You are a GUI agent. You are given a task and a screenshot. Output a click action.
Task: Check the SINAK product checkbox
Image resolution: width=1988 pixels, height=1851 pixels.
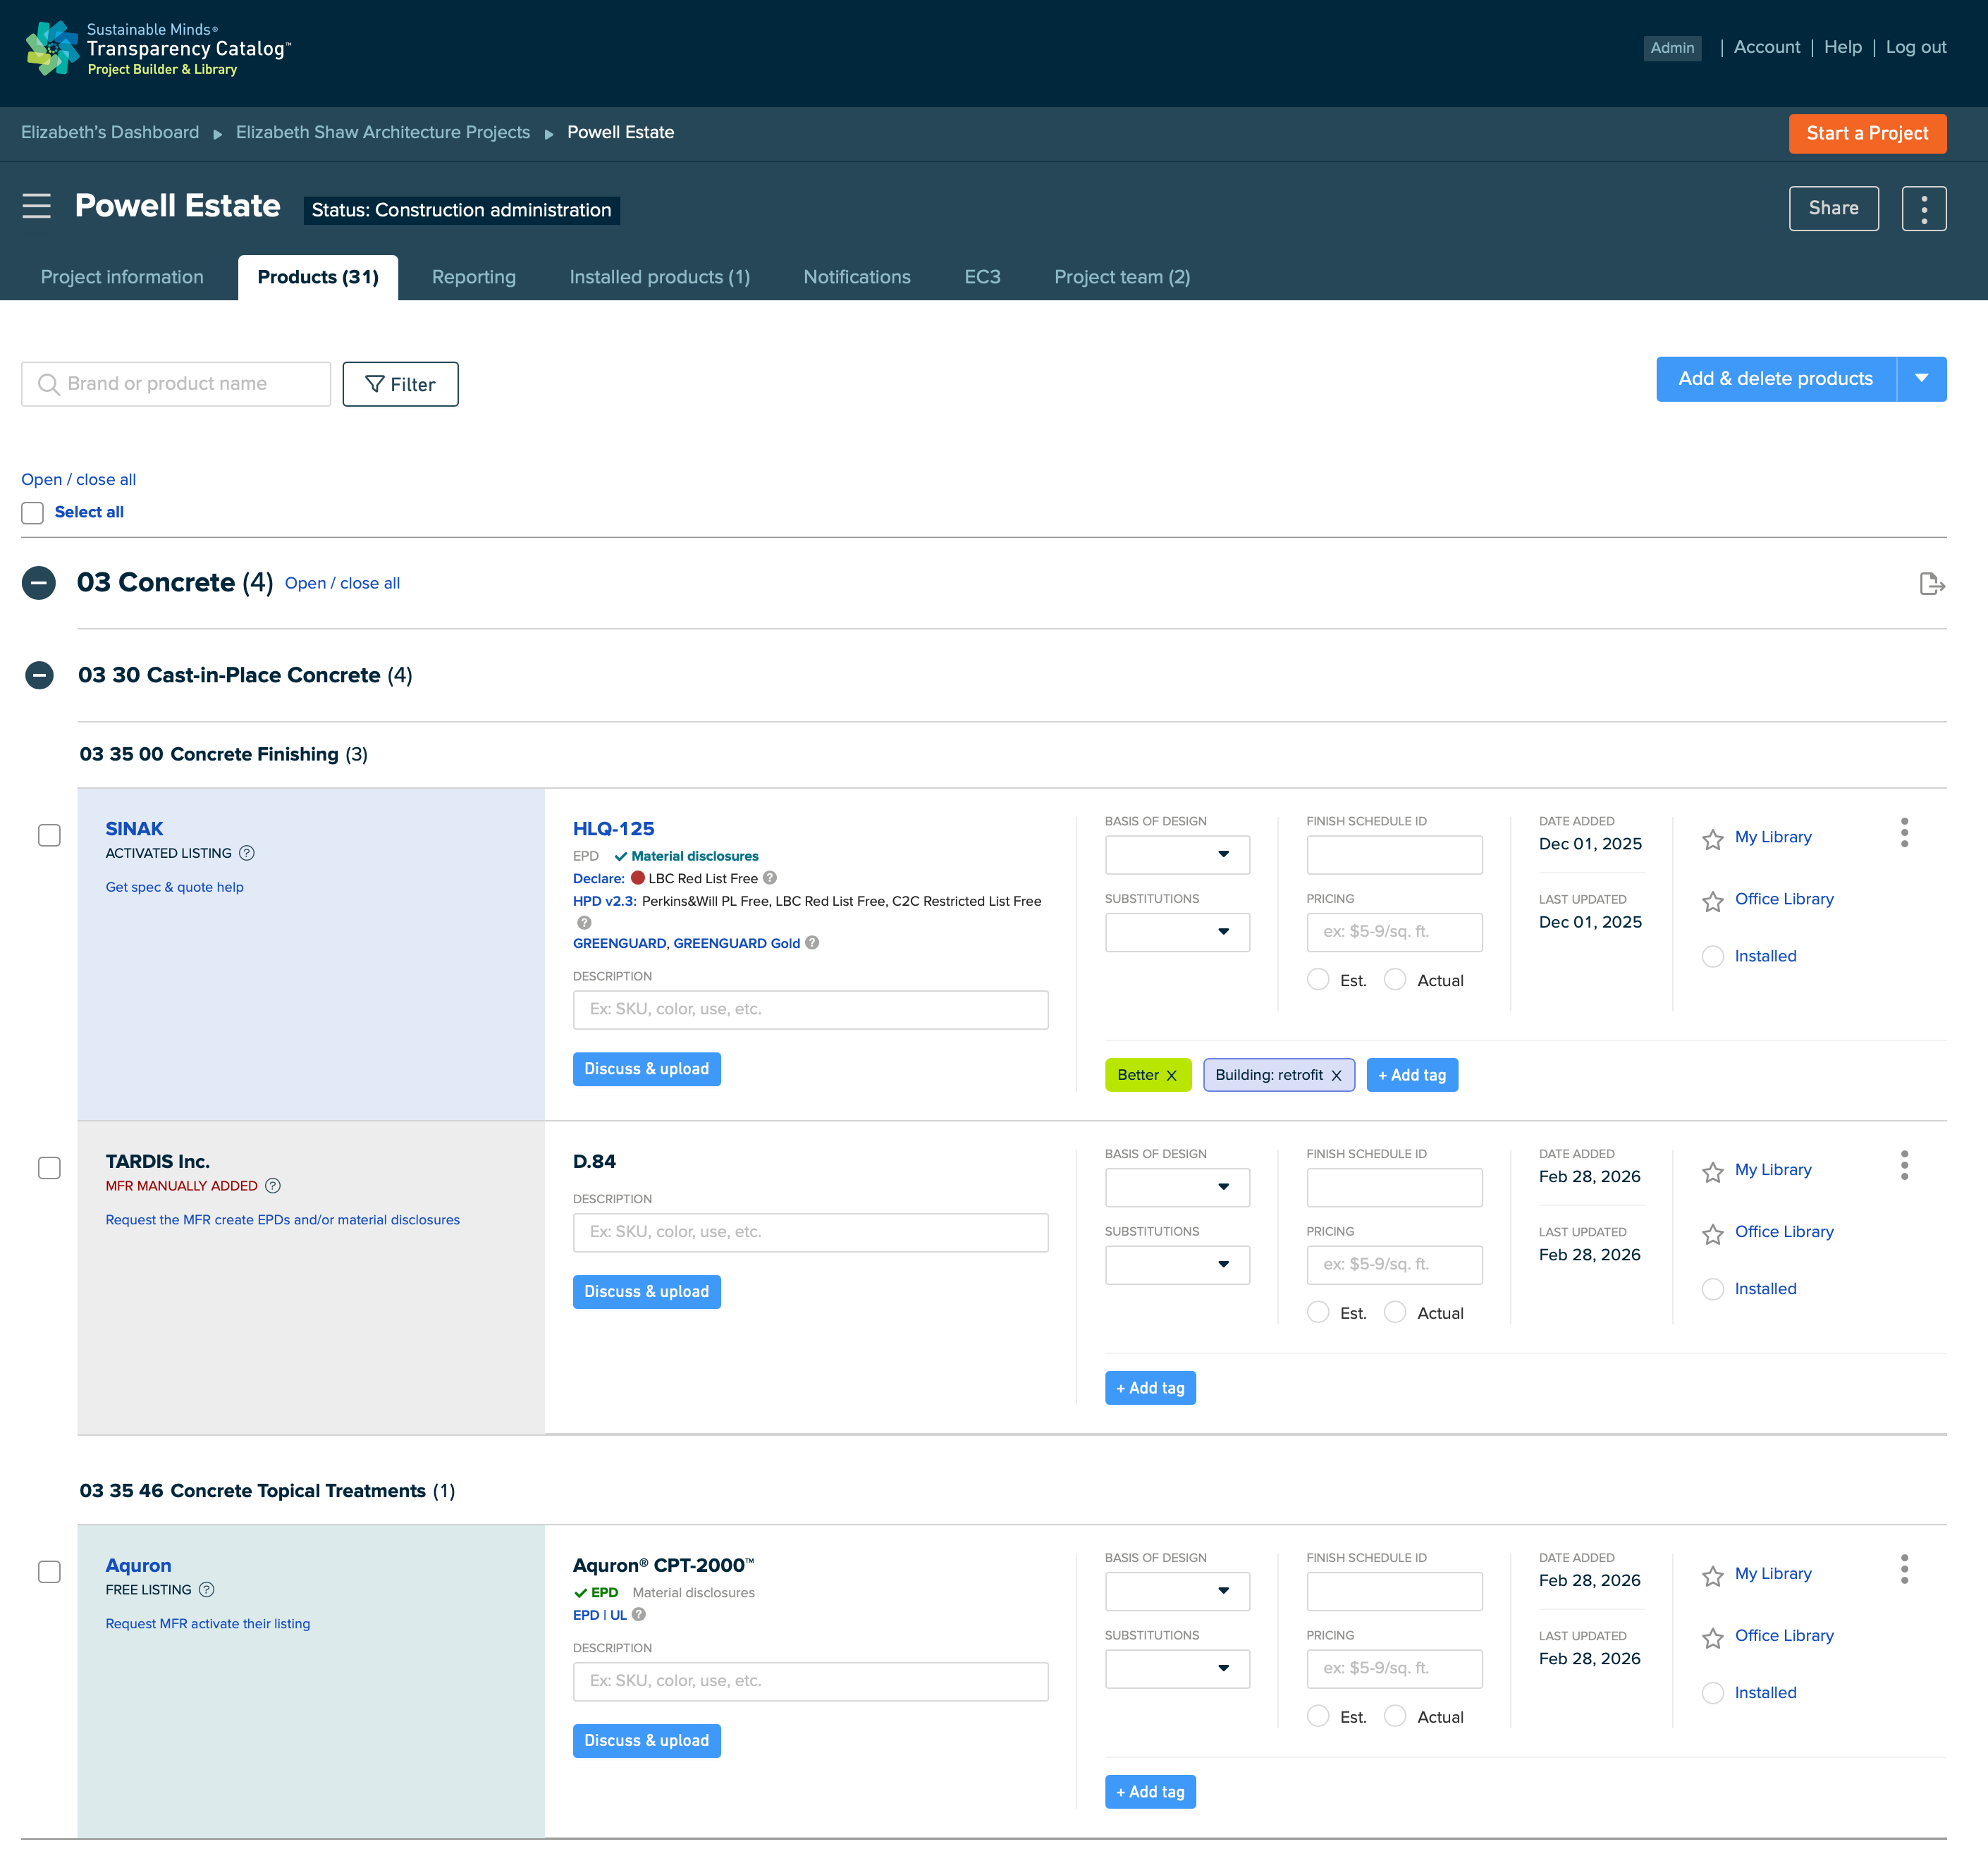[49, 835]
